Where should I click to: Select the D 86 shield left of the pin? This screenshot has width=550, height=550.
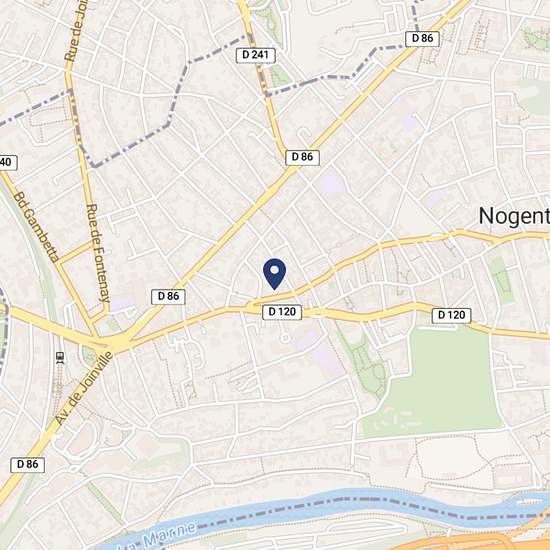click(x=168, y=296)
